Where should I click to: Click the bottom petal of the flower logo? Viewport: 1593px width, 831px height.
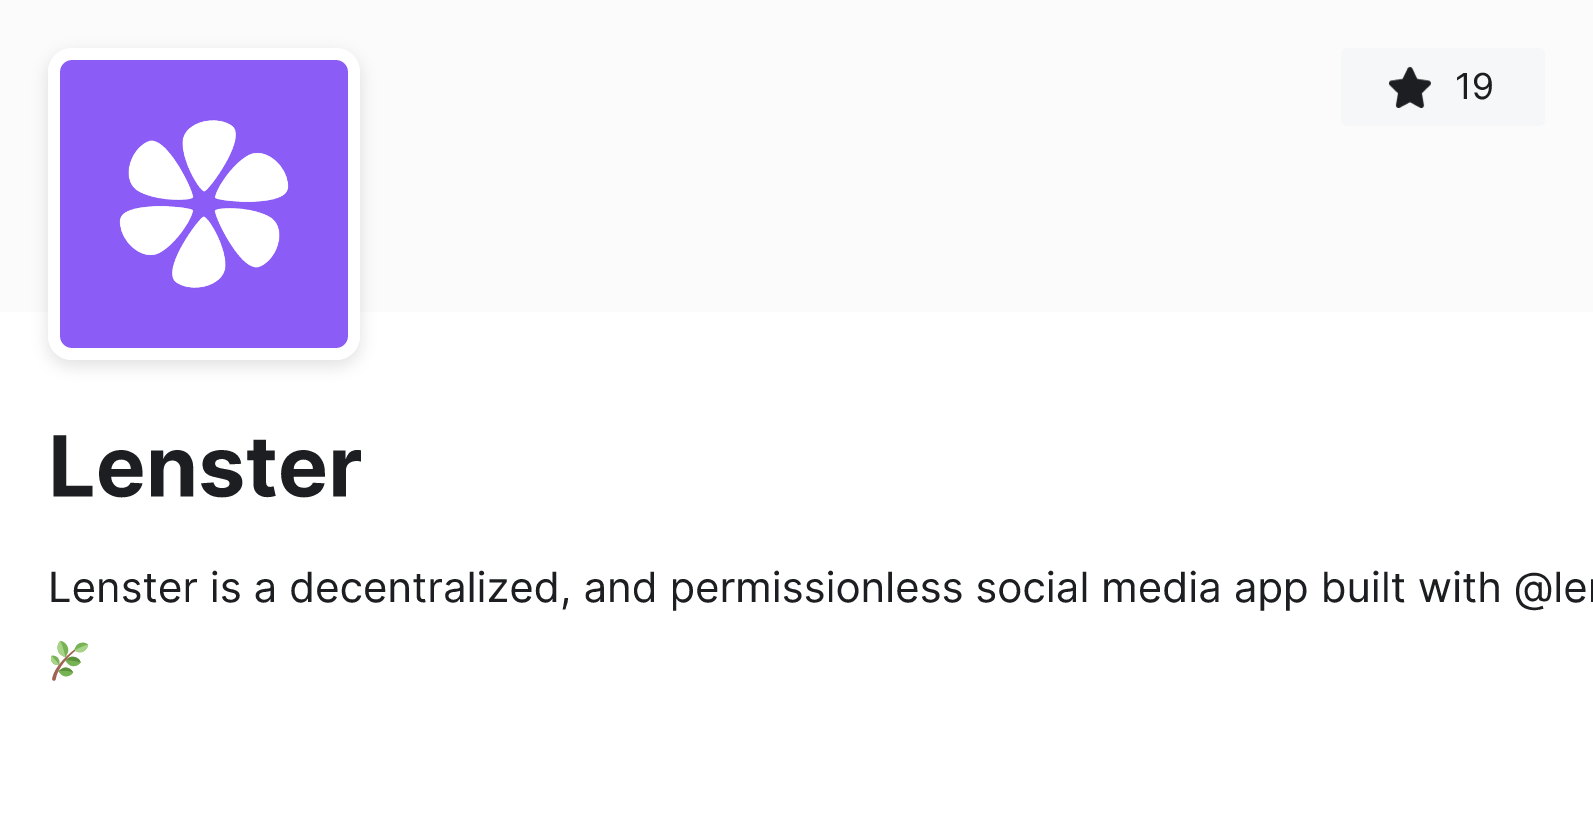[198, 256]
